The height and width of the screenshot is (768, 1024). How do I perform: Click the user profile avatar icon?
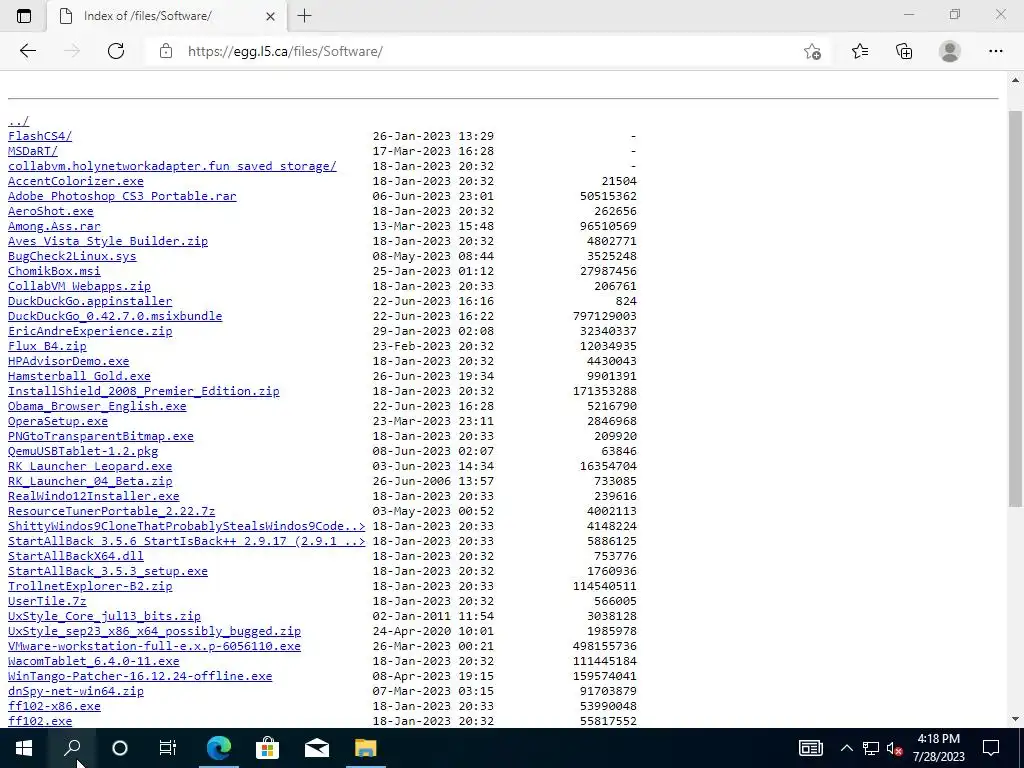[950, 51]
